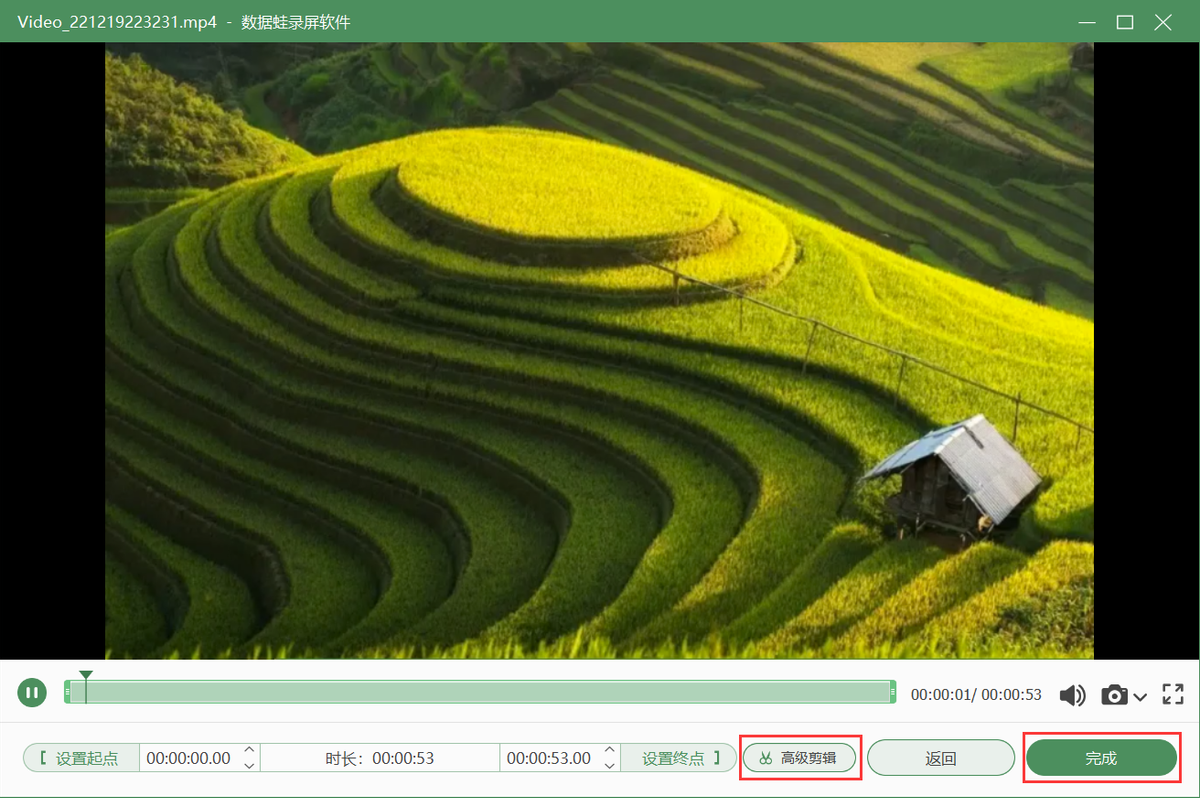
Task: Click the Video_221219223231.mp4 title text
Action: pyautogui.click(x=117, y=22)
